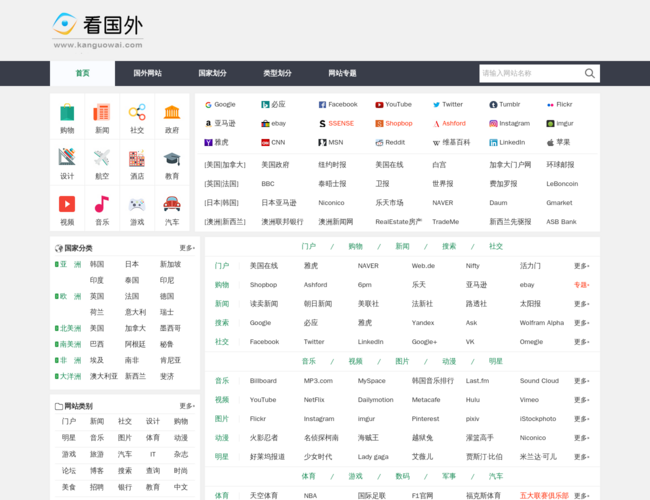
Task: Click the search magnifier icon
Action: pyautogui.click(x=589, y=73)
